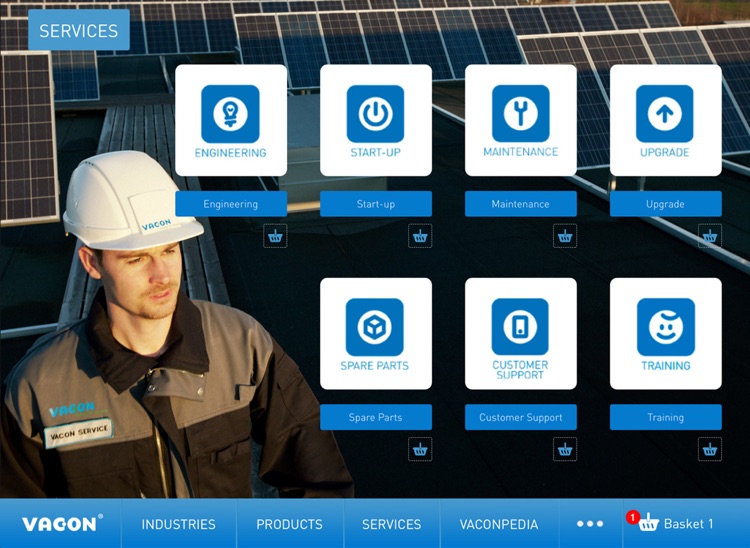Screen dimensions: 750x548
Task: Open the Vaconpedia tab
Action: click(499, 524)
